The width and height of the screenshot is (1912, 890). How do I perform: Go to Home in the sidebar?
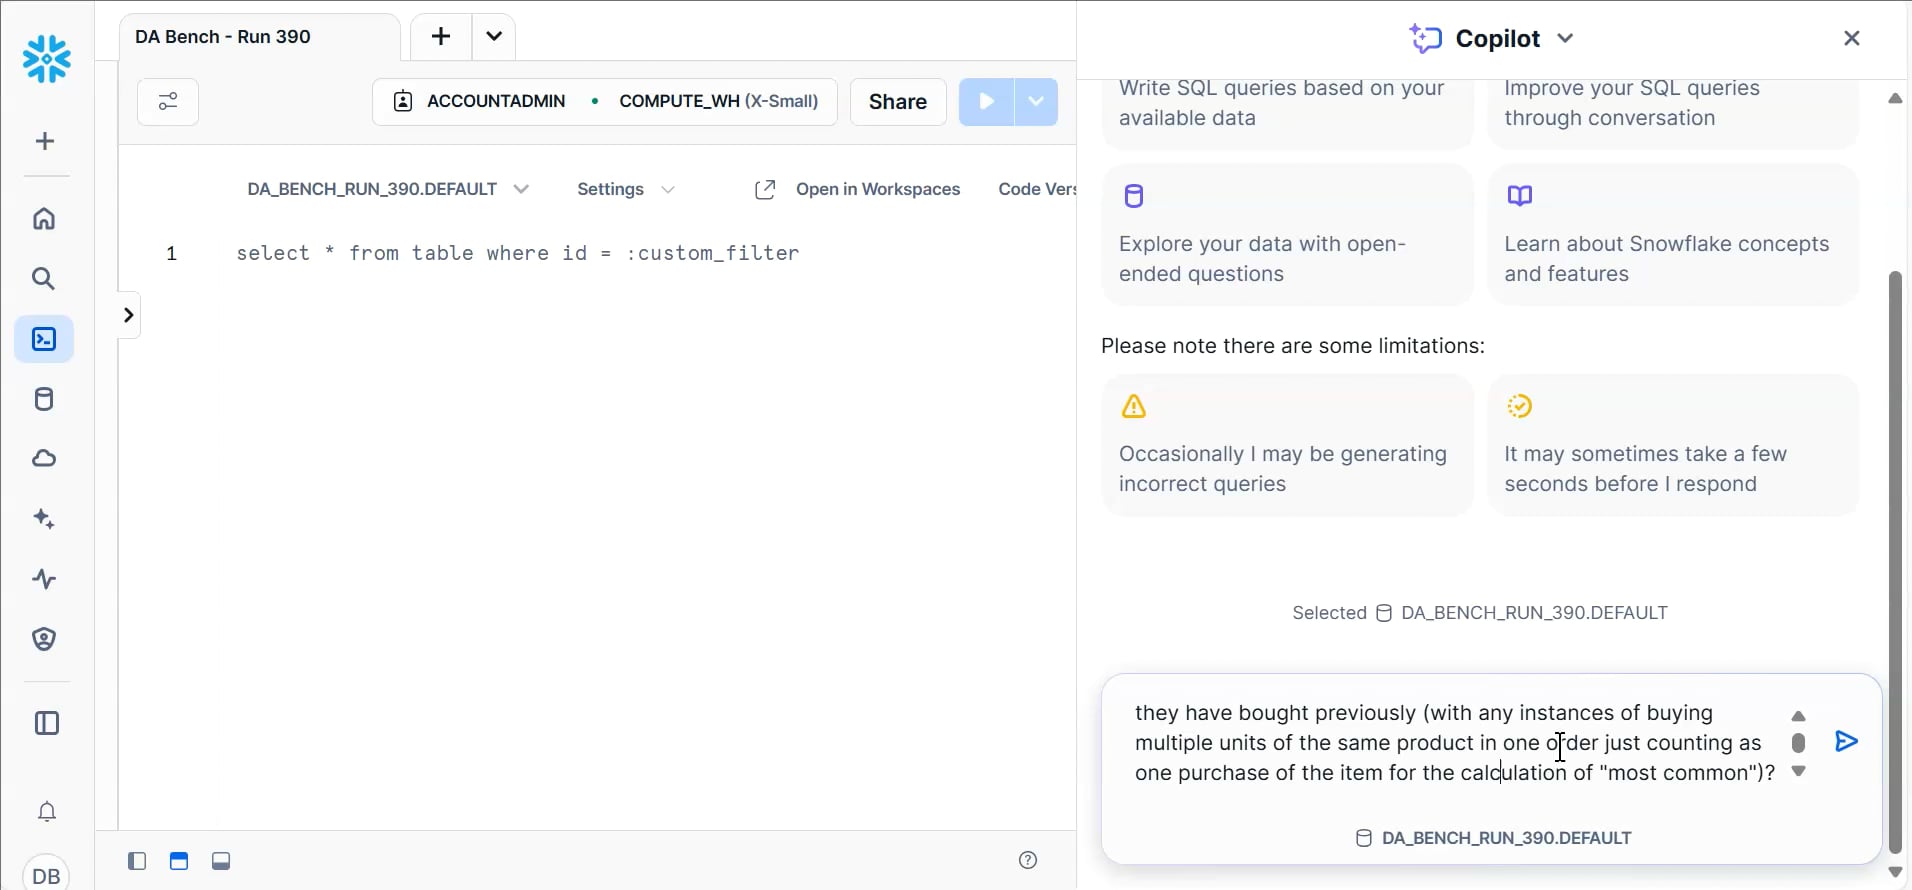point(44,219)
